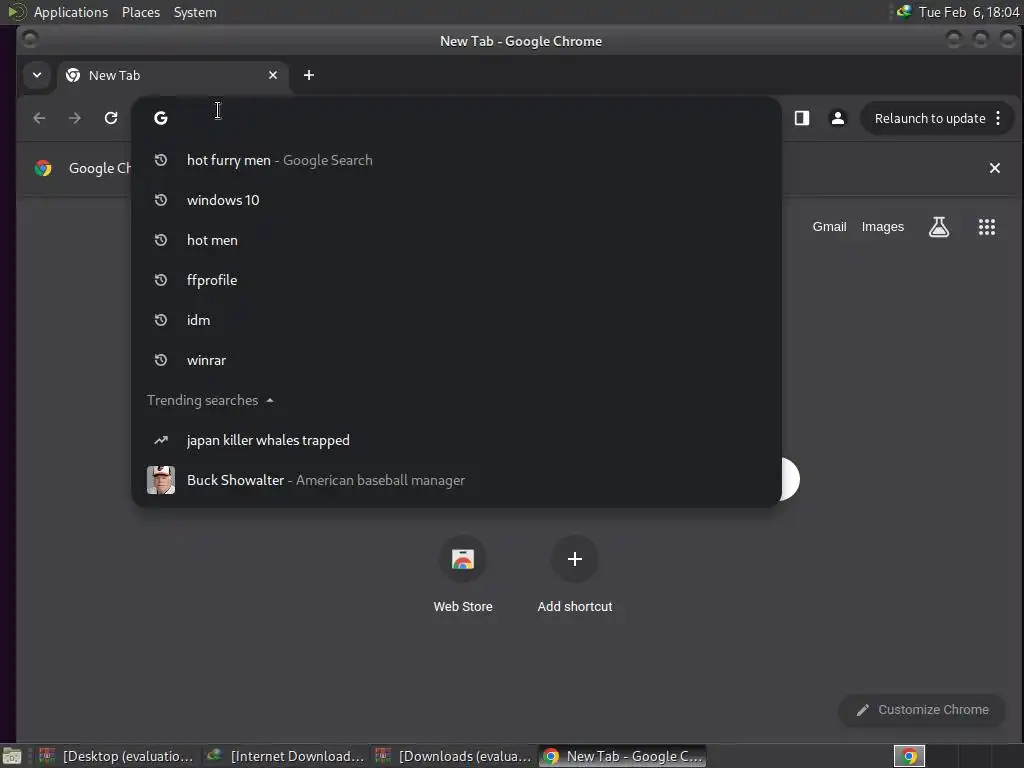Click the Google G icon in omnibox
The width and height of the screenshot is (1024, 768).
point(161,118)
